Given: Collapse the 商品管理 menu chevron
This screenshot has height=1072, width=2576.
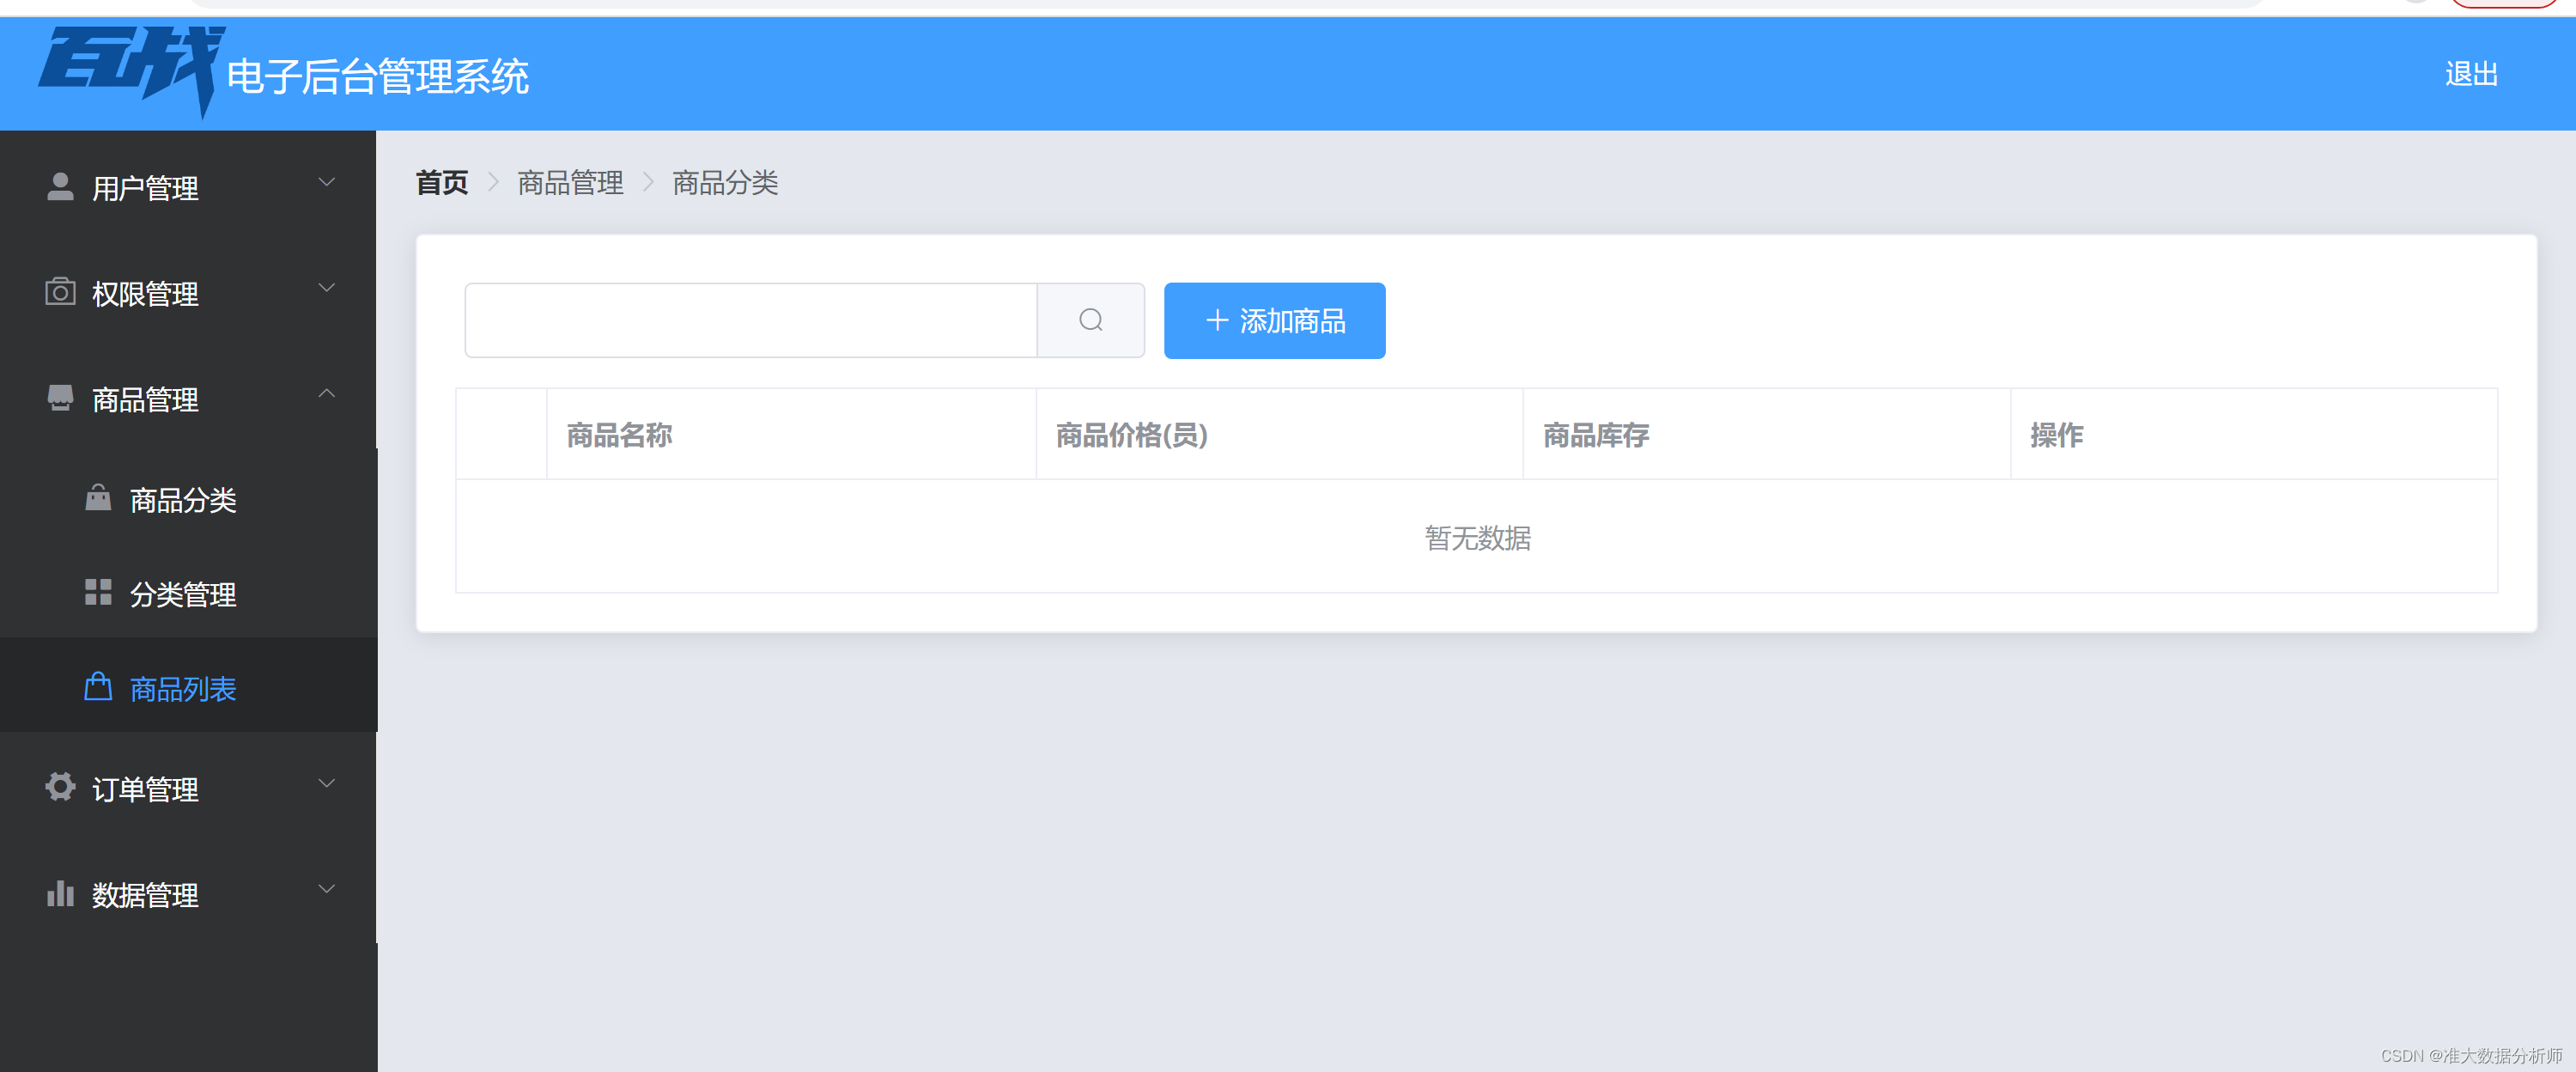Looking at the screenshot, I should tap(326, 394).
